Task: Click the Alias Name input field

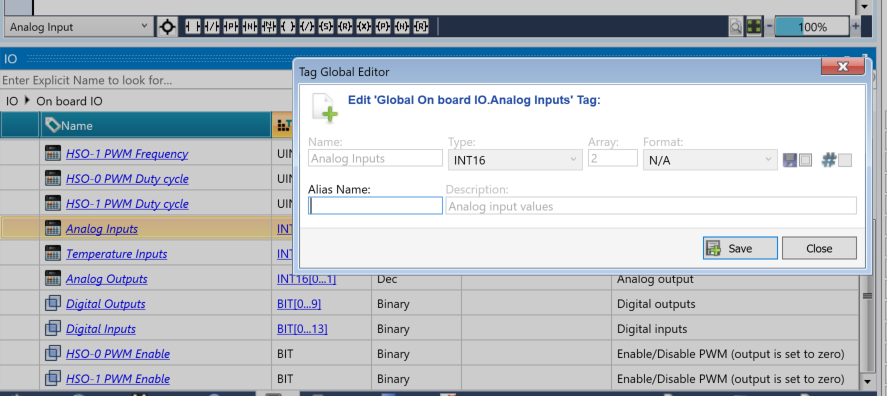Action: click(x=376, y=206)
